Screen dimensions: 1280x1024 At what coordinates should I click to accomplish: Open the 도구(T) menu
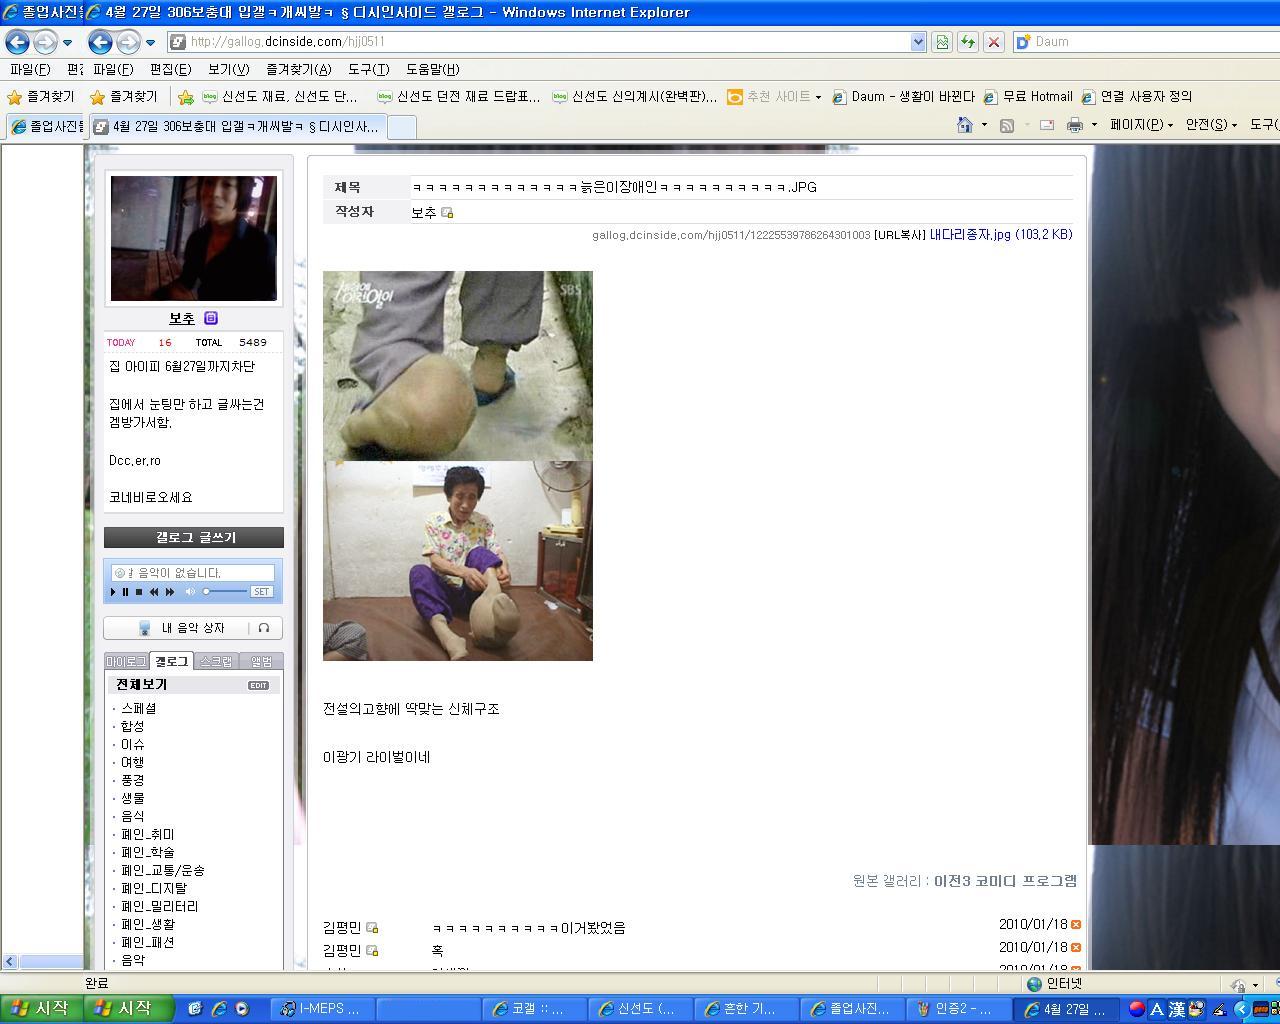[x=368, y=69]
